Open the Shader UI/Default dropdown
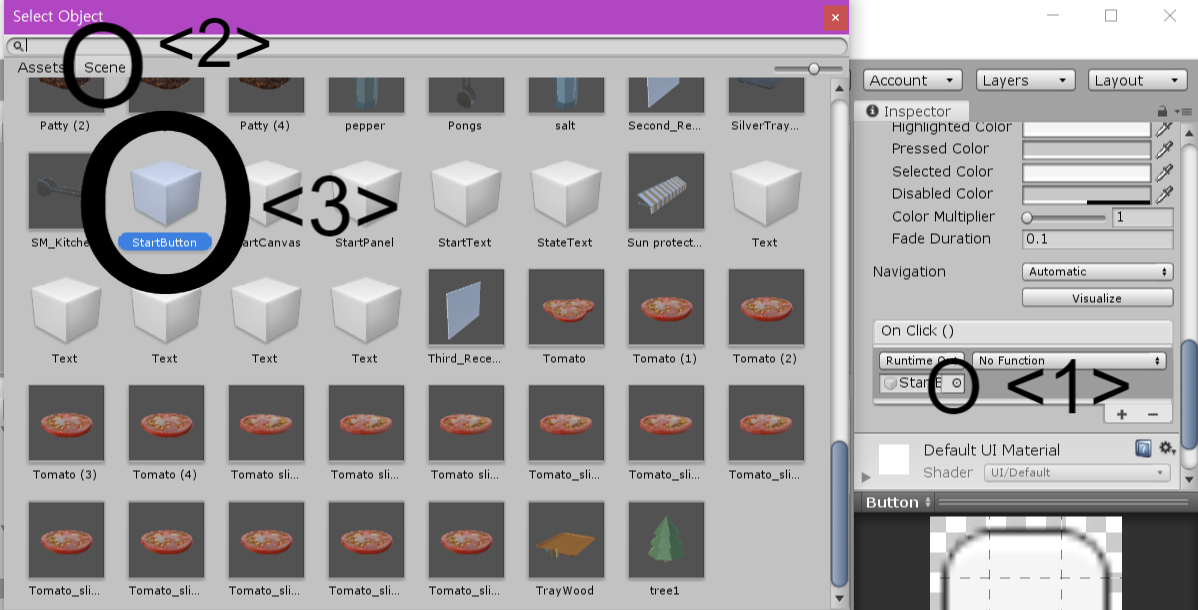 tap(1077, 472)
